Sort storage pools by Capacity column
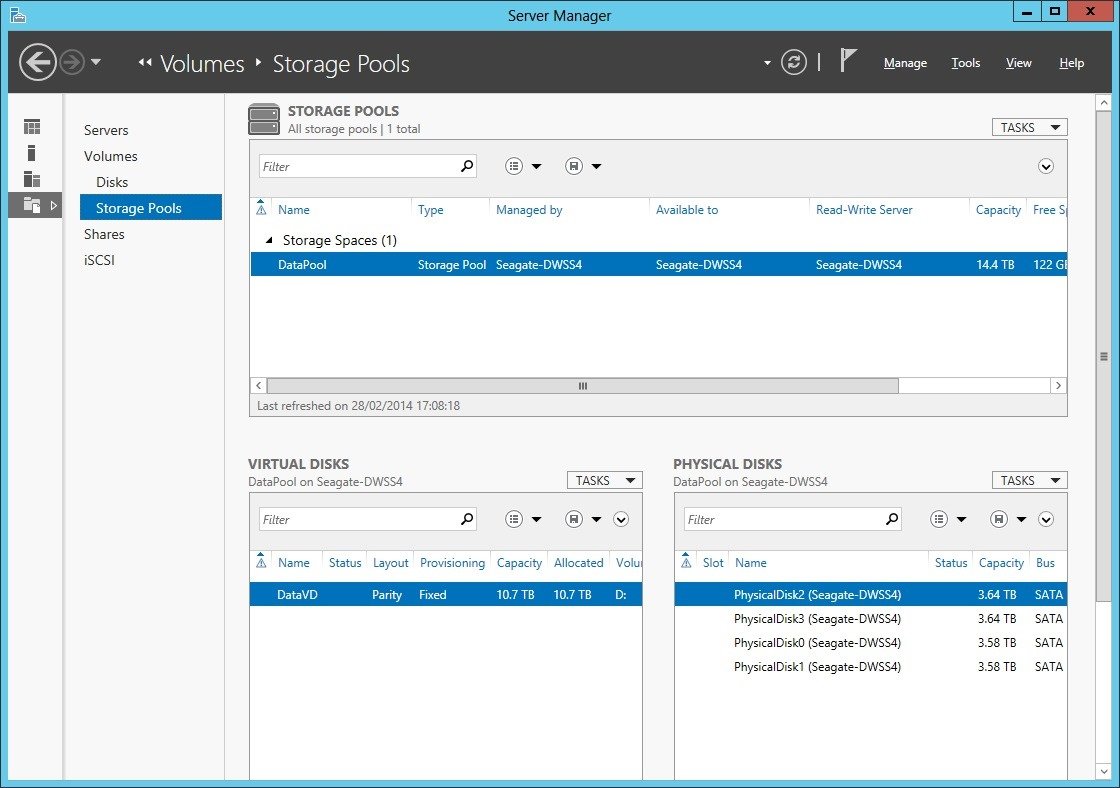Viewport: 1120px width, 788px height. click(x=999, y=210)
